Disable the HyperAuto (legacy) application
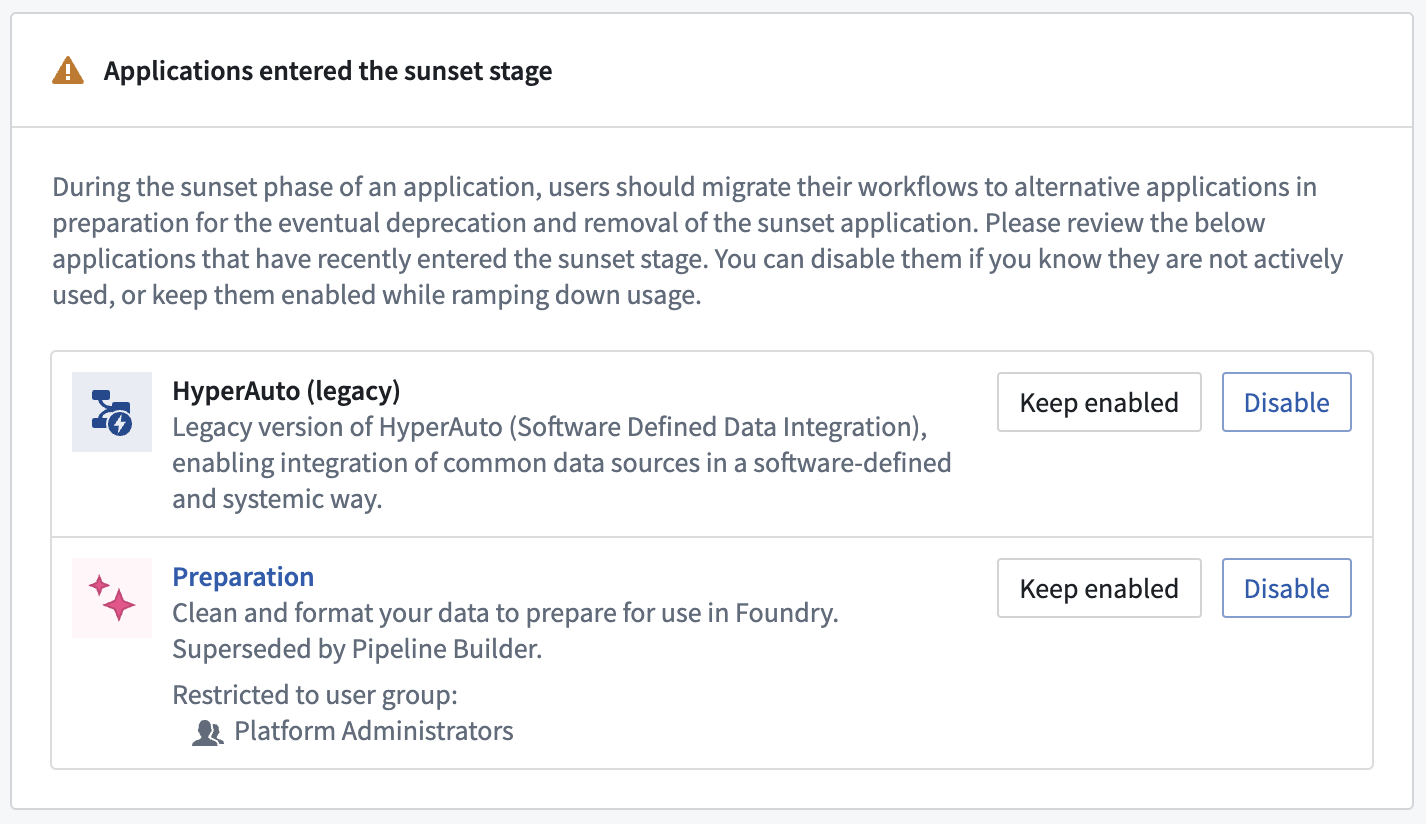 (1287, 402)
